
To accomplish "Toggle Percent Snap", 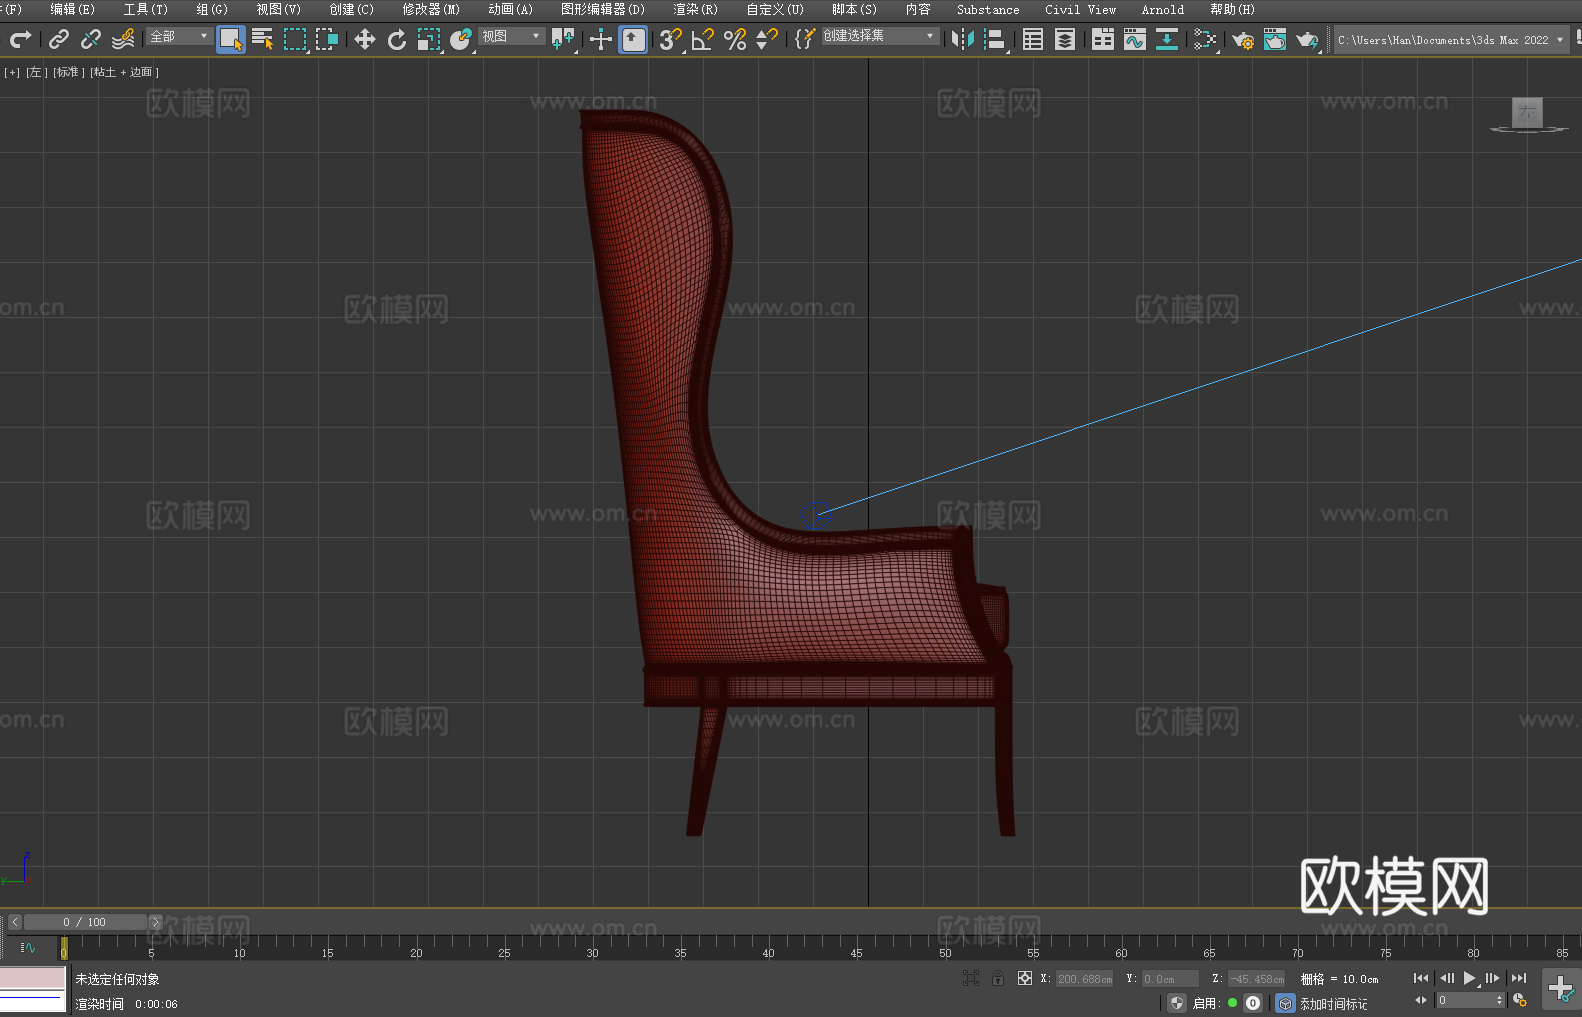I will click(735, 39).
